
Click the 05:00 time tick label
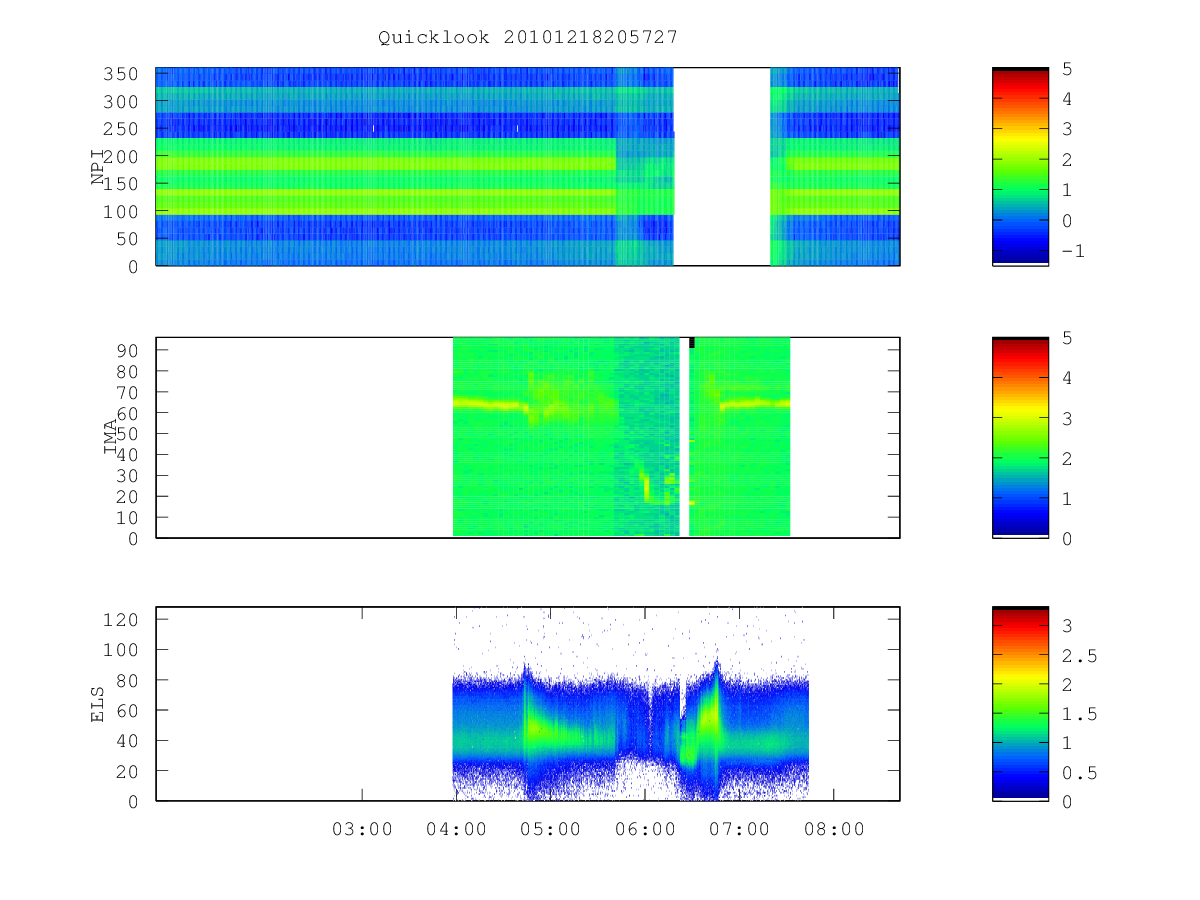click(x=551, y=829)
